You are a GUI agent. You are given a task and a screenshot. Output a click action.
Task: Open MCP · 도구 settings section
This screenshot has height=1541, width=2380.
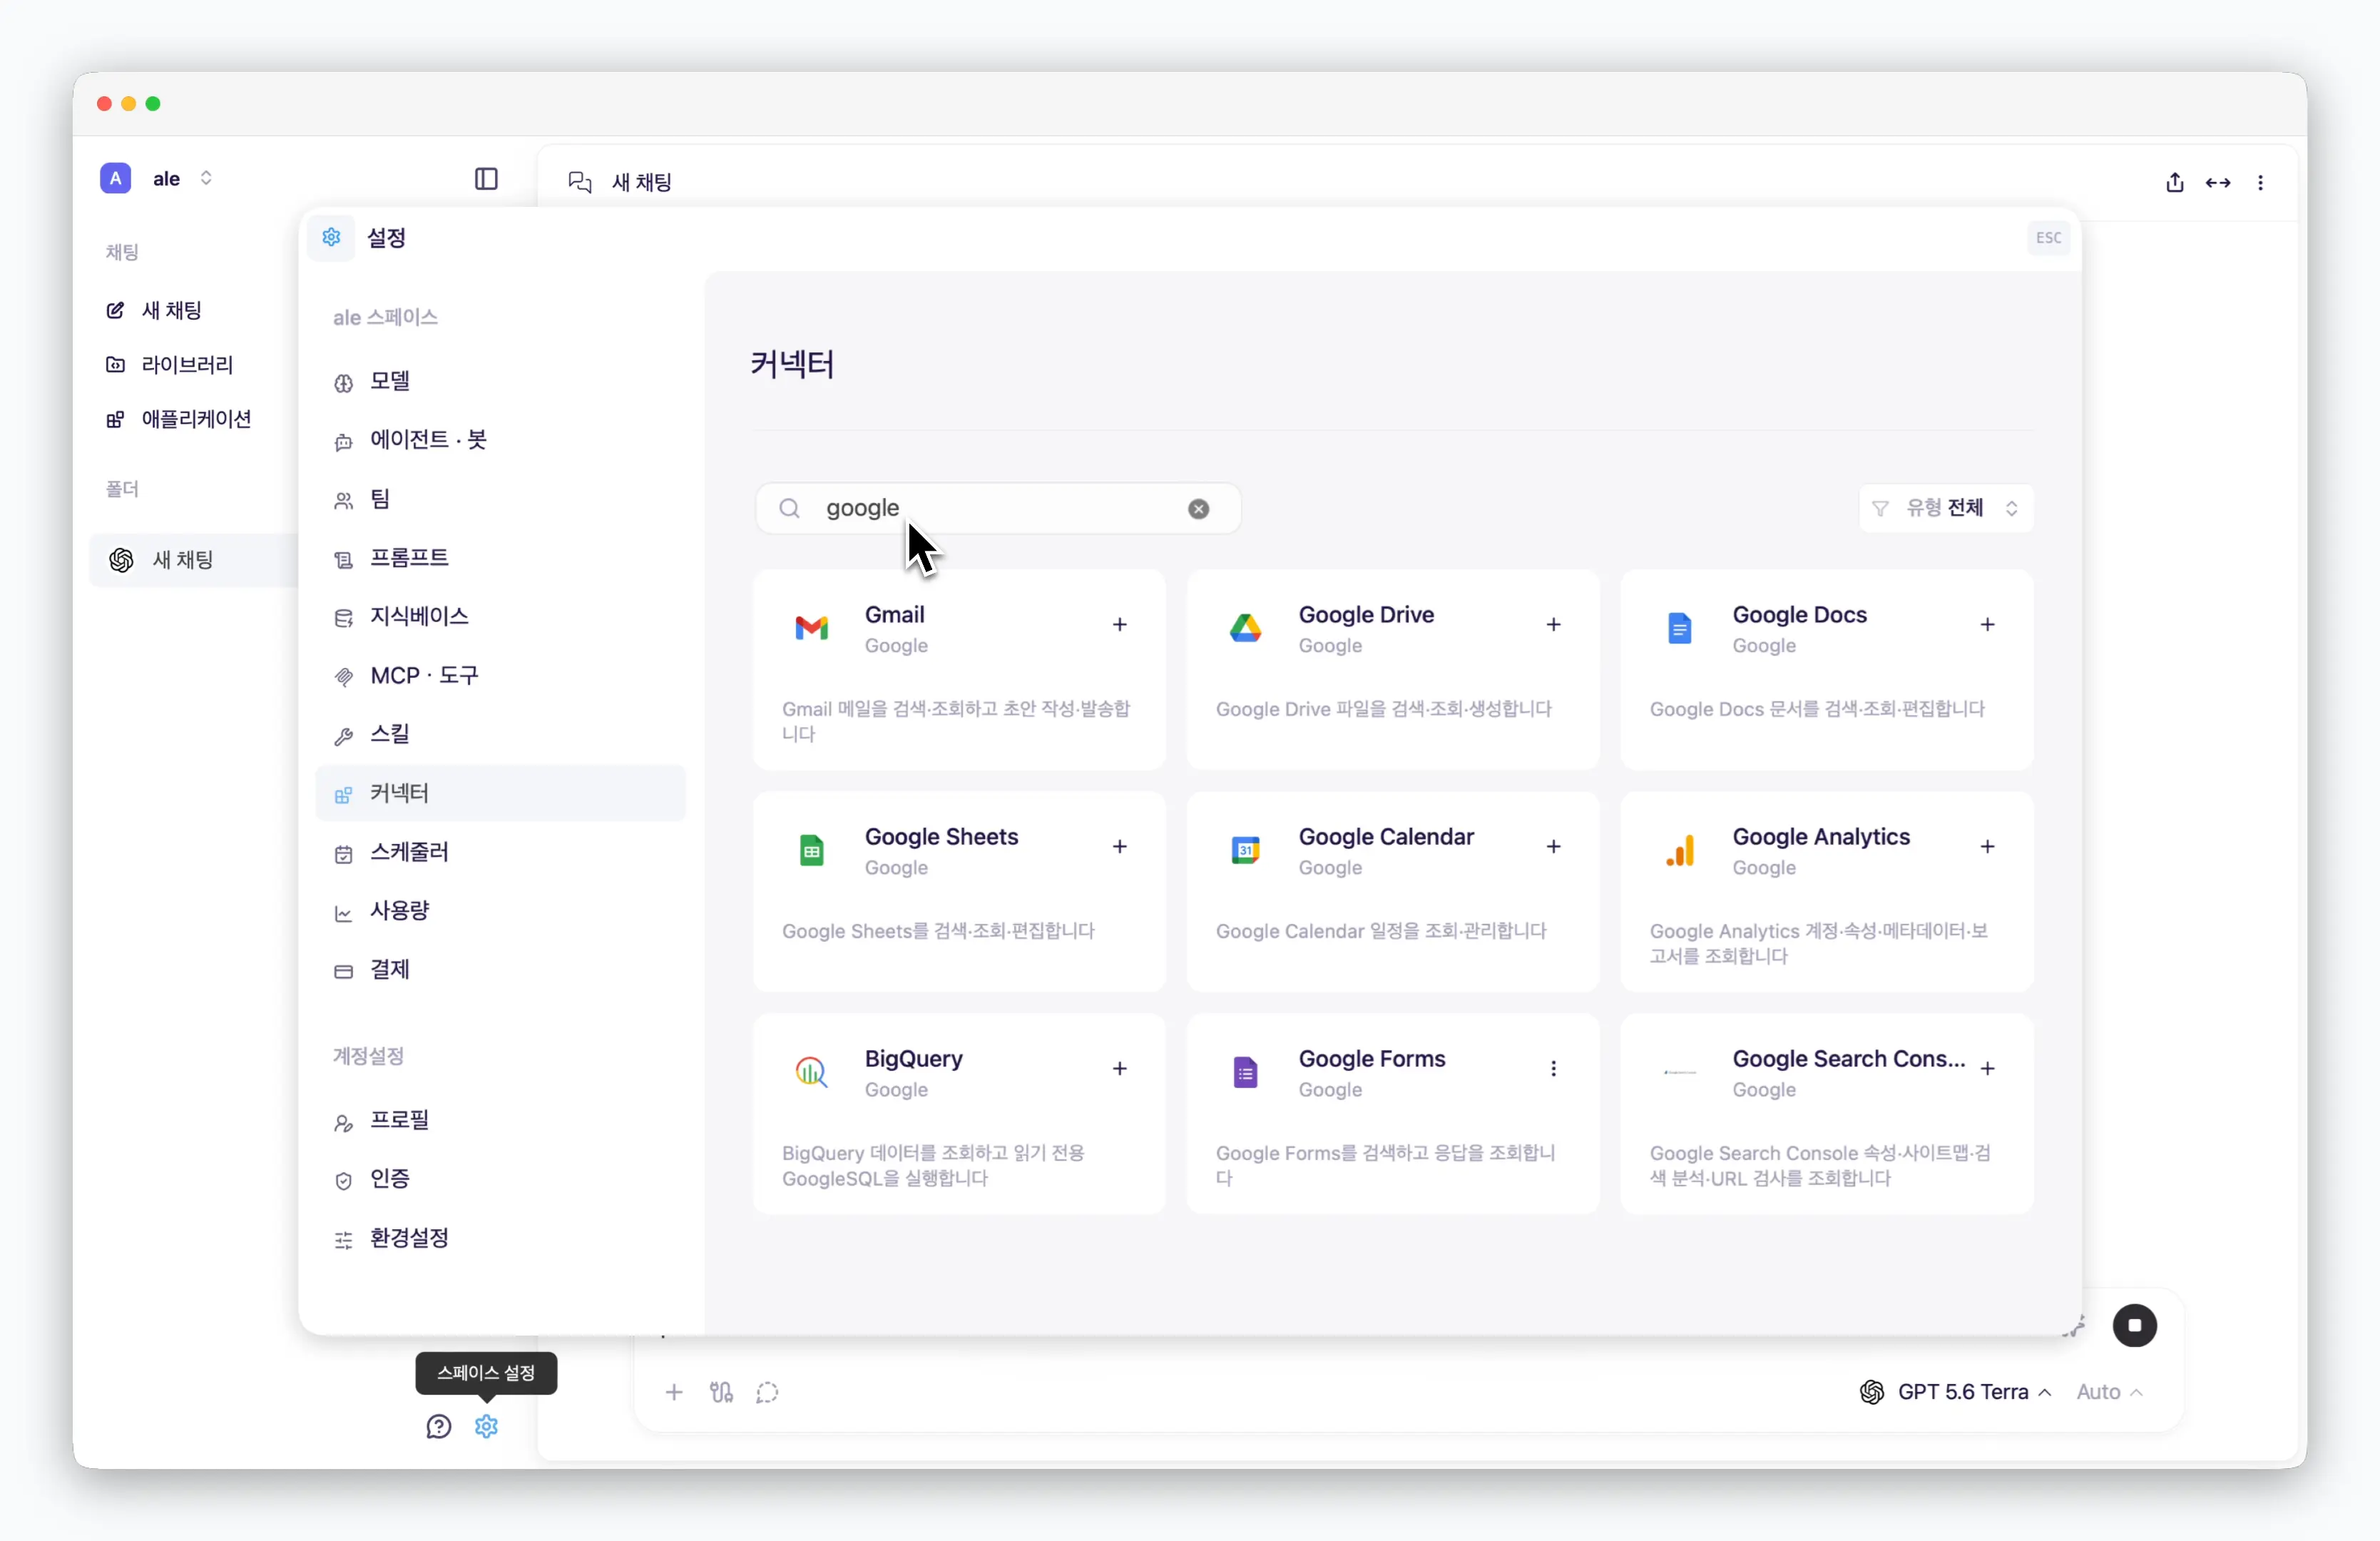pyautogui.click(x=500, y=676)
